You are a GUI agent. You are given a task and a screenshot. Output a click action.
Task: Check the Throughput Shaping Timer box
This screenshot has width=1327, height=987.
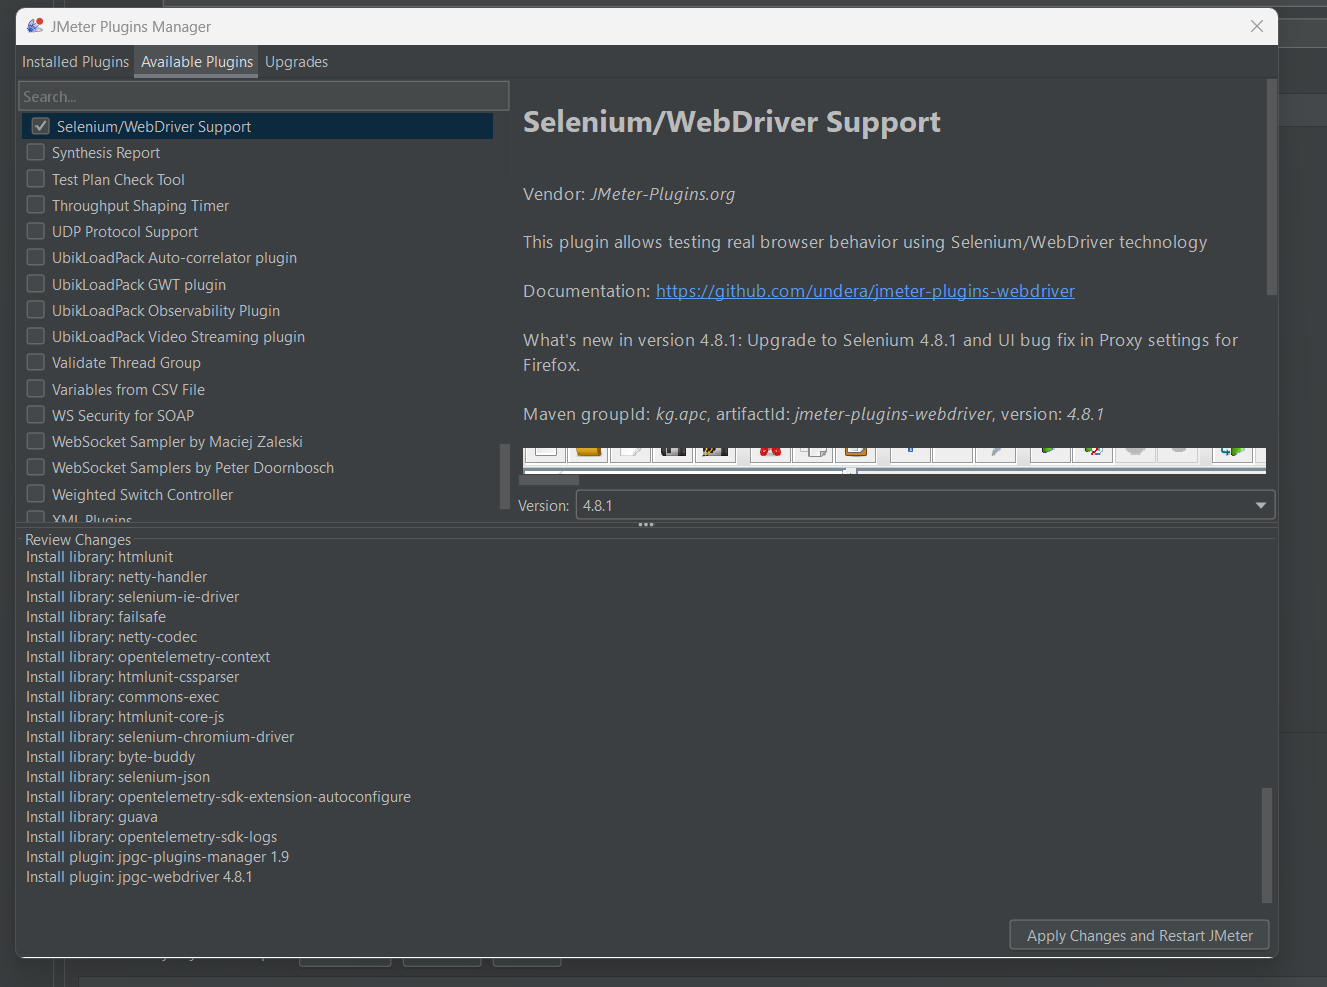[36, 205]
